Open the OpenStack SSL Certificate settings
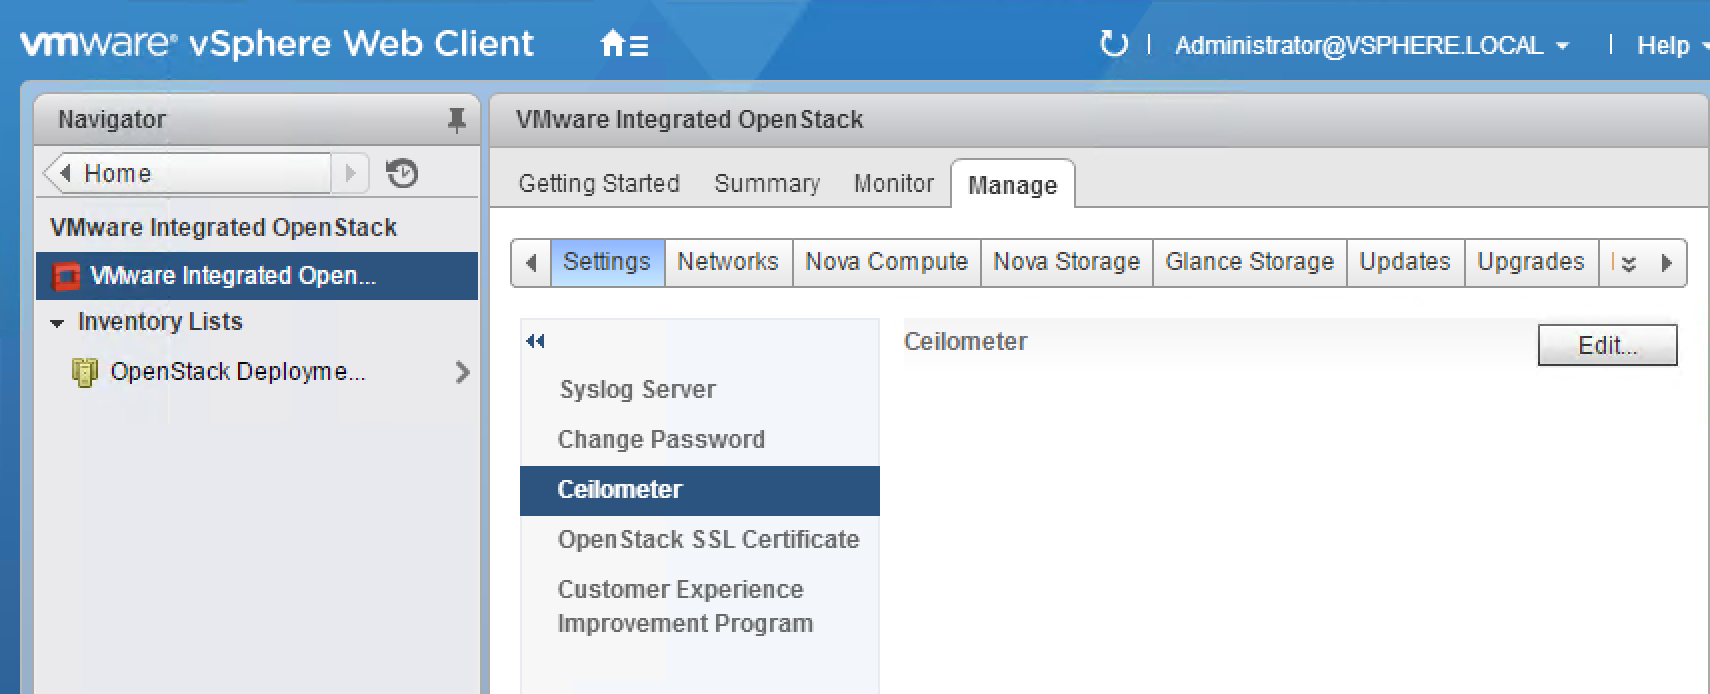 click(708, 540)
